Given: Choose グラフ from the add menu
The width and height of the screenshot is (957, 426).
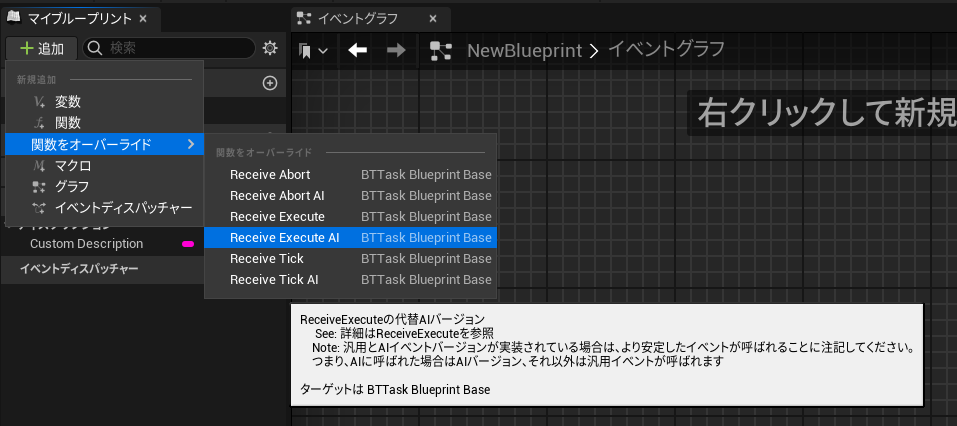Looking at the screenshot, I should point(104,186).
